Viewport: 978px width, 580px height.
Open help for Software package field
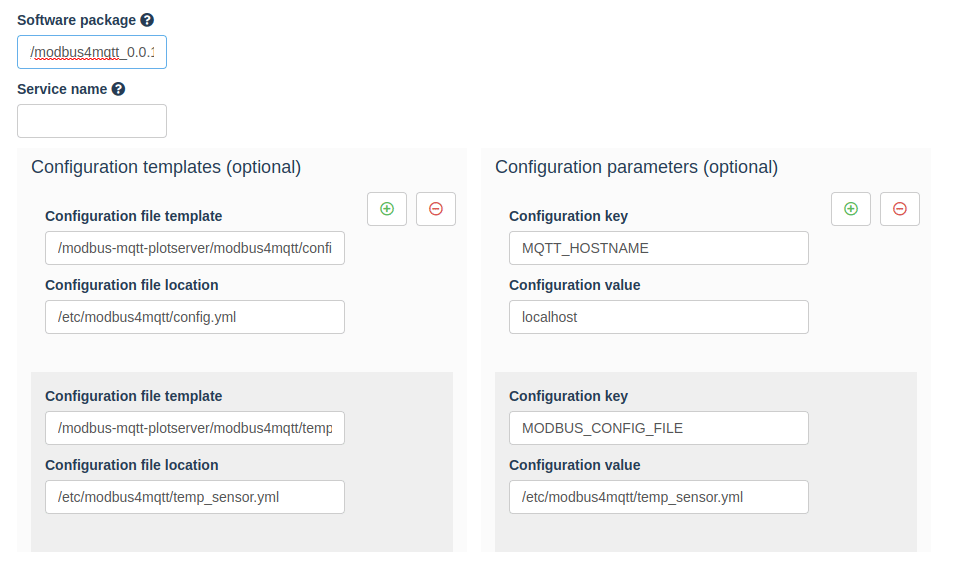(x=147, y=19)
